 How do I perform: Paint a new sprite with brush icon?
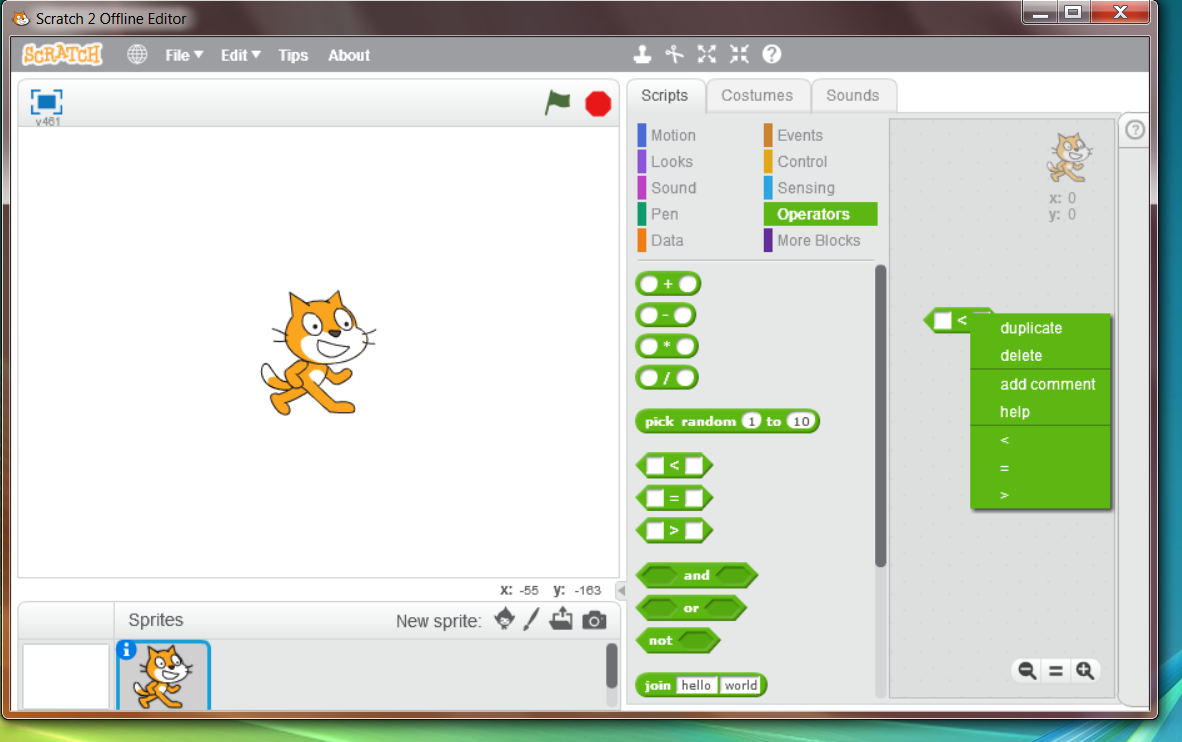click(x=531, y=620)
